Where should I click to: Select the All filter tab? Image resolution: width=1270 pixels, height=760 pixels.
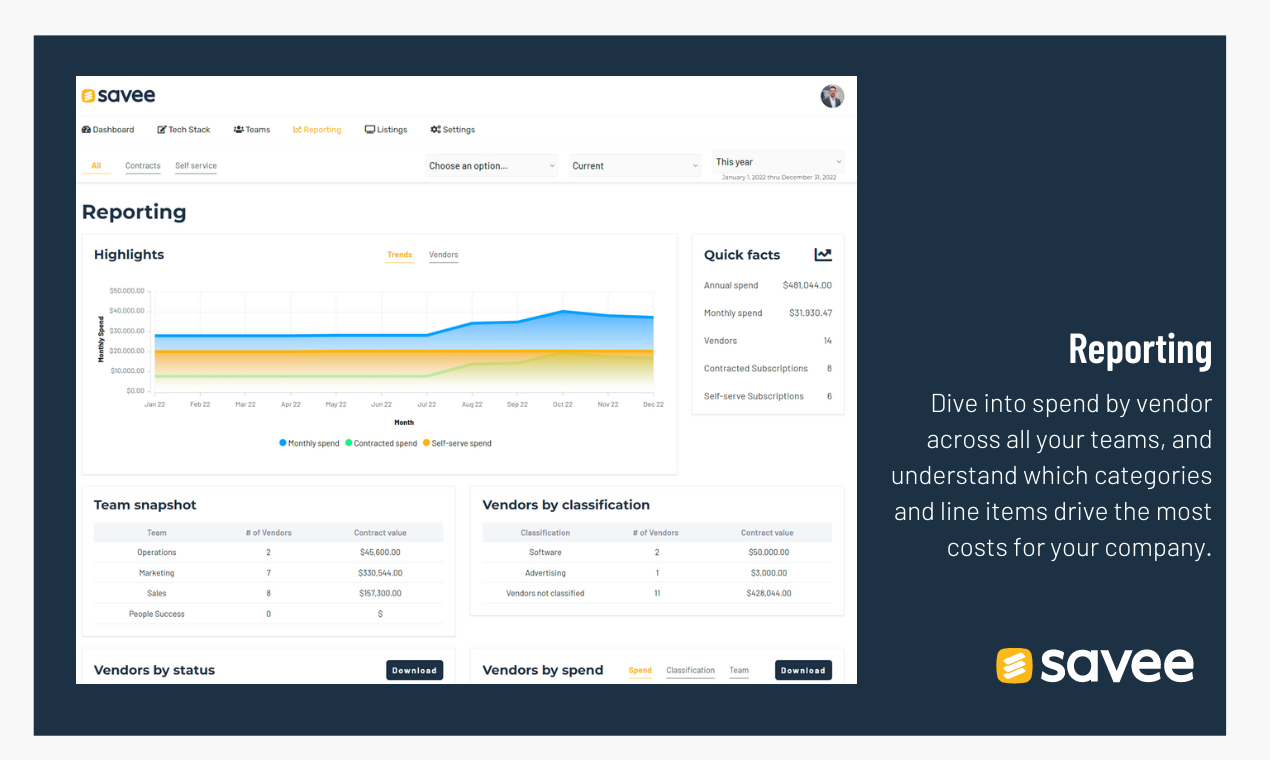[96, 166]
